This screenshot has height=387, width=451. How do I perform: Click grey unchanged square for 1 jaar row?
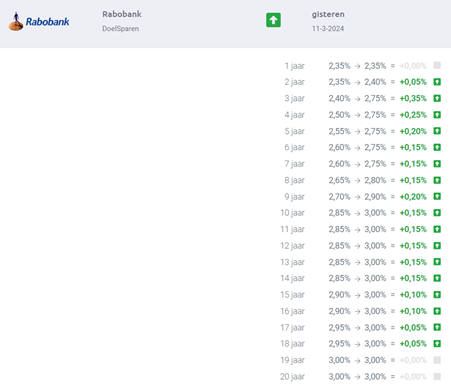437,65
